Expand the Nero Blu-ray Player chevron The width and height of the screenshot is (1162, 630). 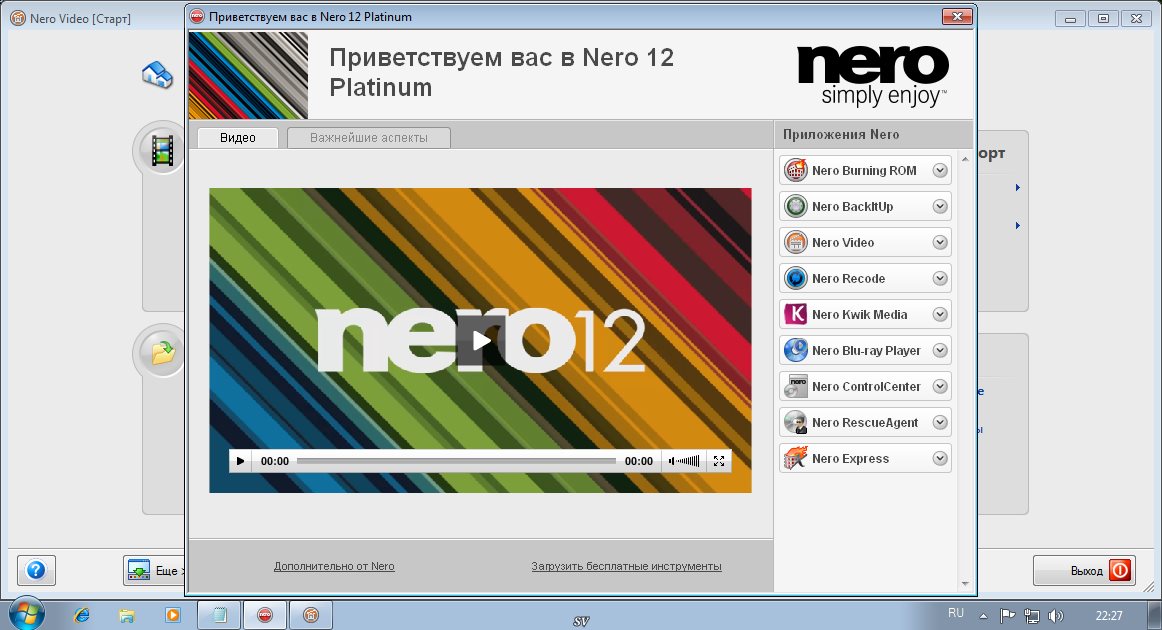940,351
